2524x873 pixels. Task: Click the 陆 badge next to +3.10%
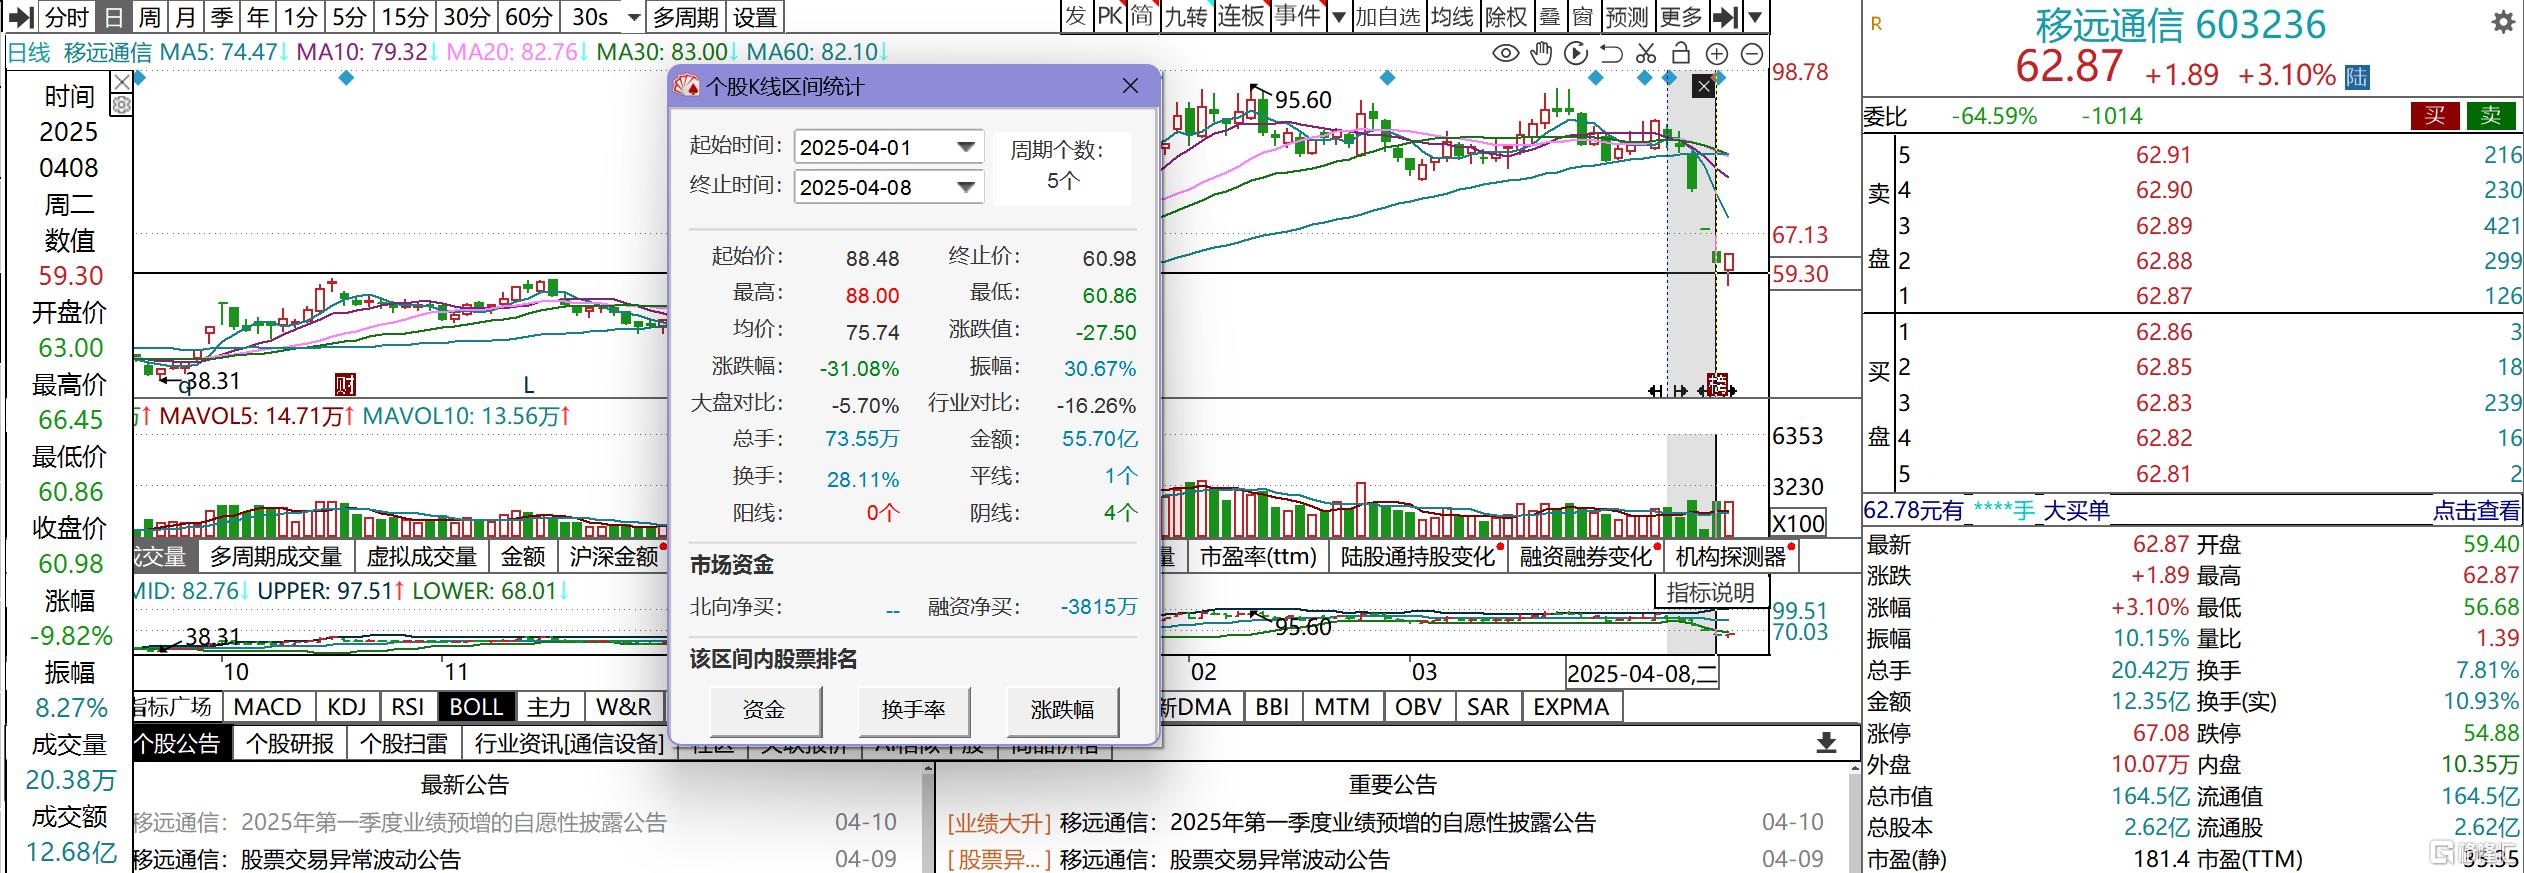pyautogui.click(x=2356, y=77)
